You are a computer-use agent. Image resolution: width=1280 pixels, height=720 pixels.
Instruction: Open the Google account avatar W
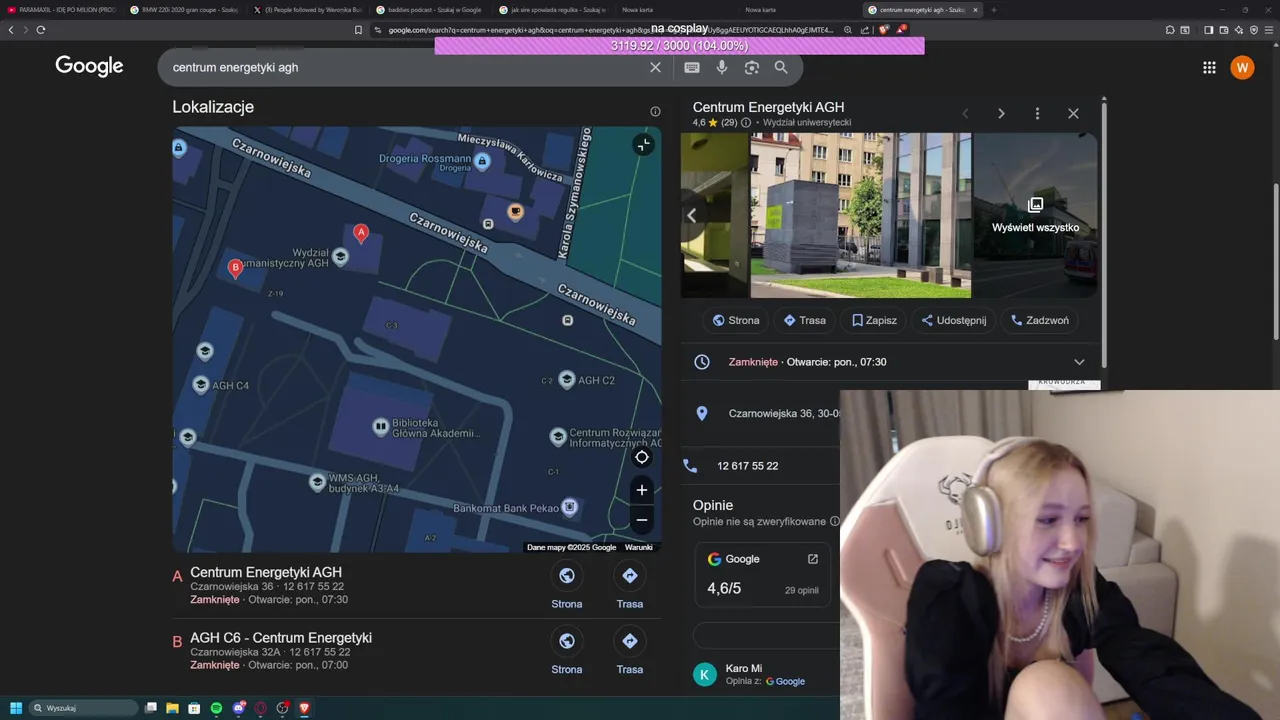click(1242, 67)
